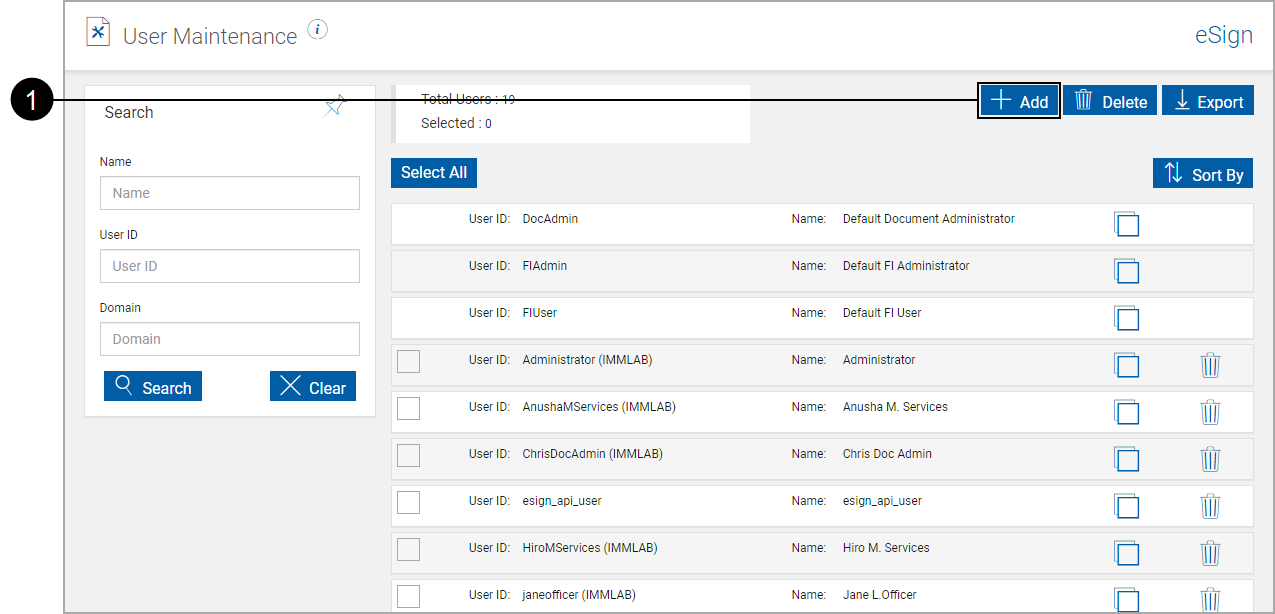Screen dimensions: 1275x614
Task: Click the Selected : 0 counter text
Action: coord(456,124)
